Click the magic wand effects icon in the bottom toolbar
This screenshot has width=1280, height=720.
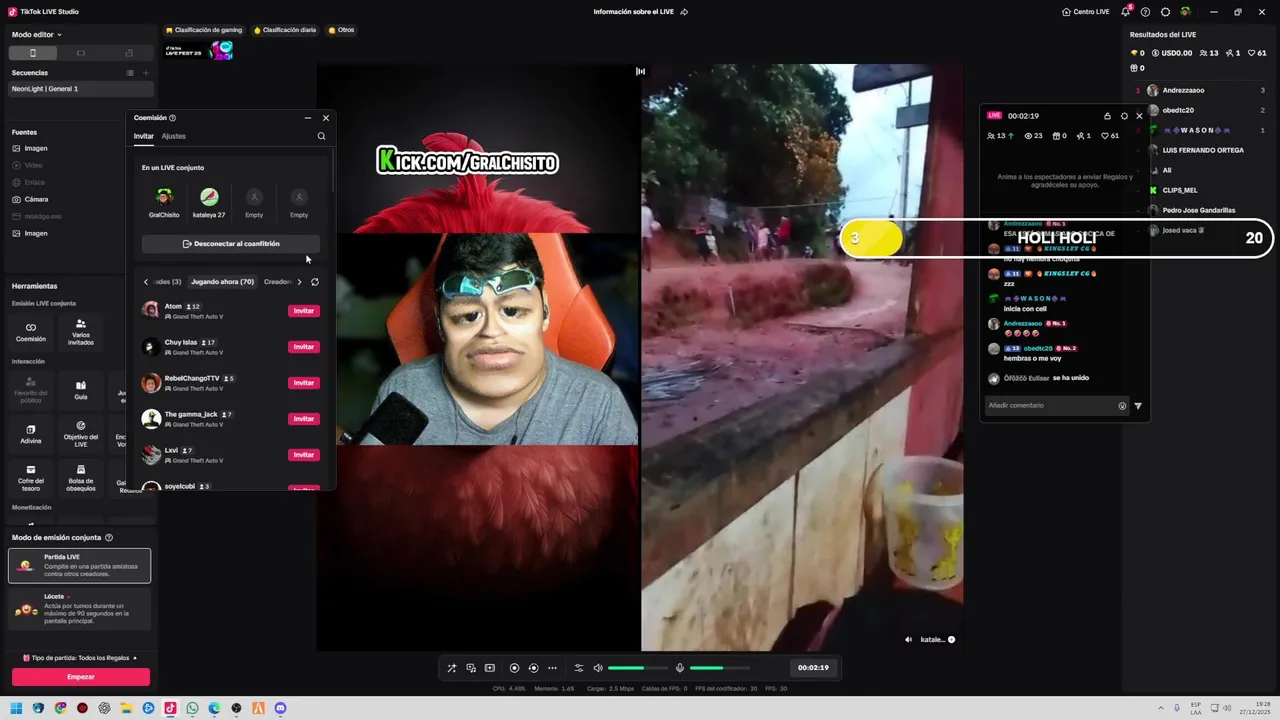[x=452, y=668]
